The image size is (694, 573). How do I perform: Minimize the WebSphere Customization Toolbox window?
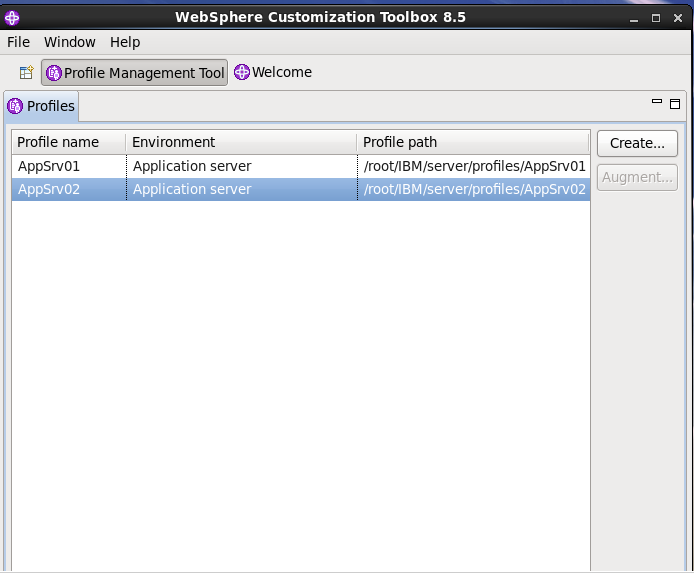coord(634,19)
